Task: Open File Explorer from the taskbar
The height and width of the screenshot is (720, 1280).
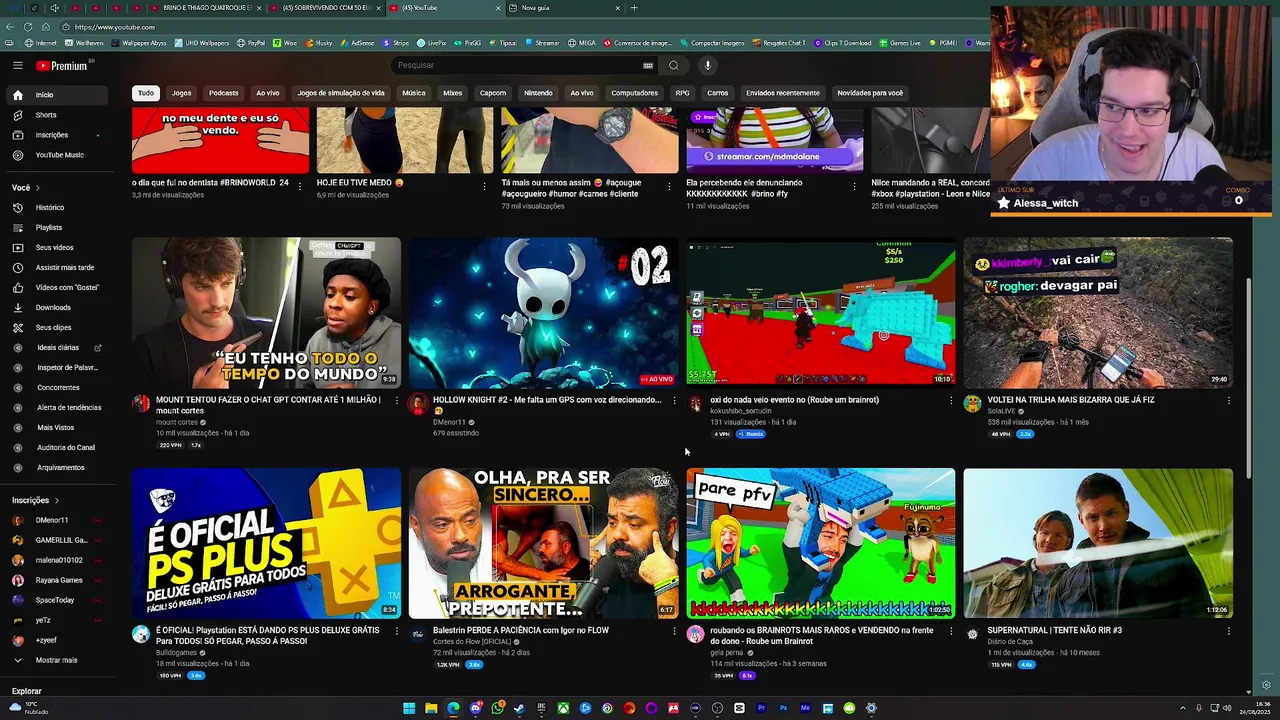Action: pyautogui.click(x=431, y=708)
